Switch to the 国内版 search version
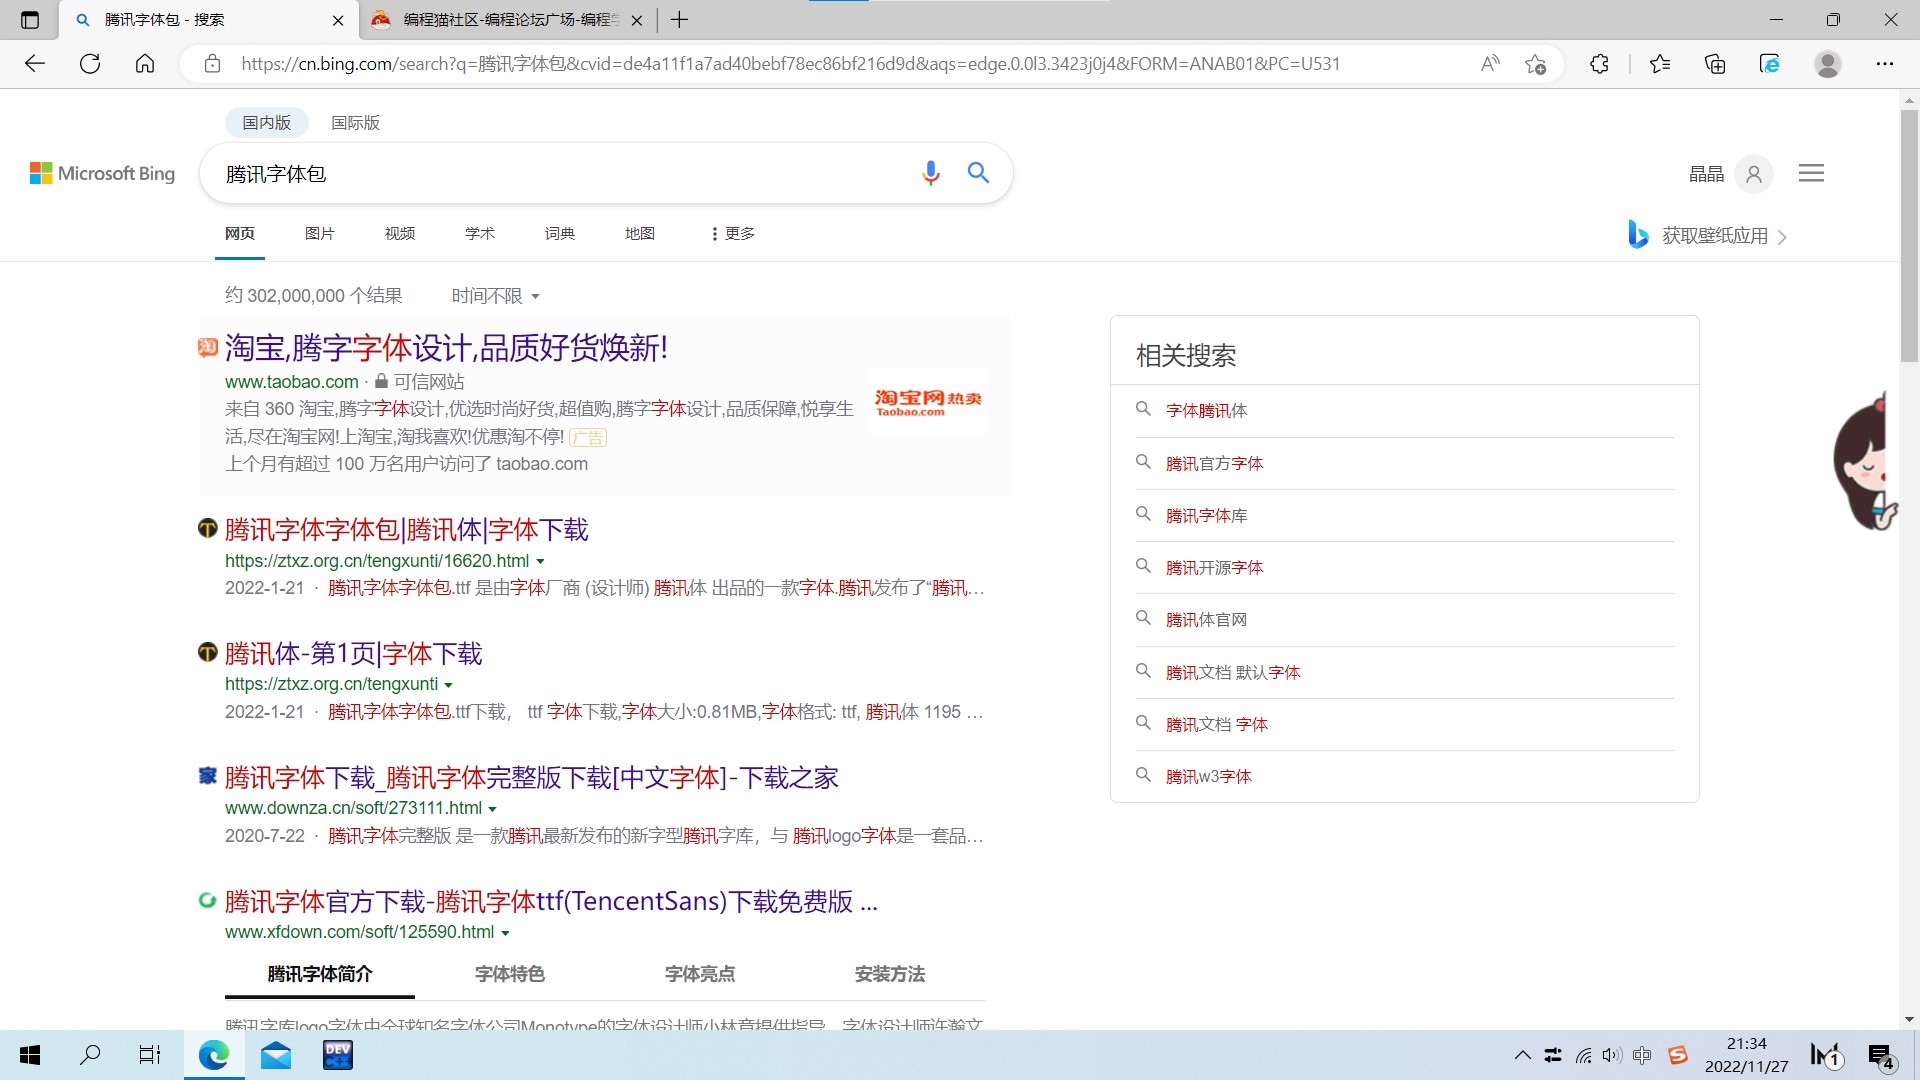 pyautogui.click(x=266, y=122)
